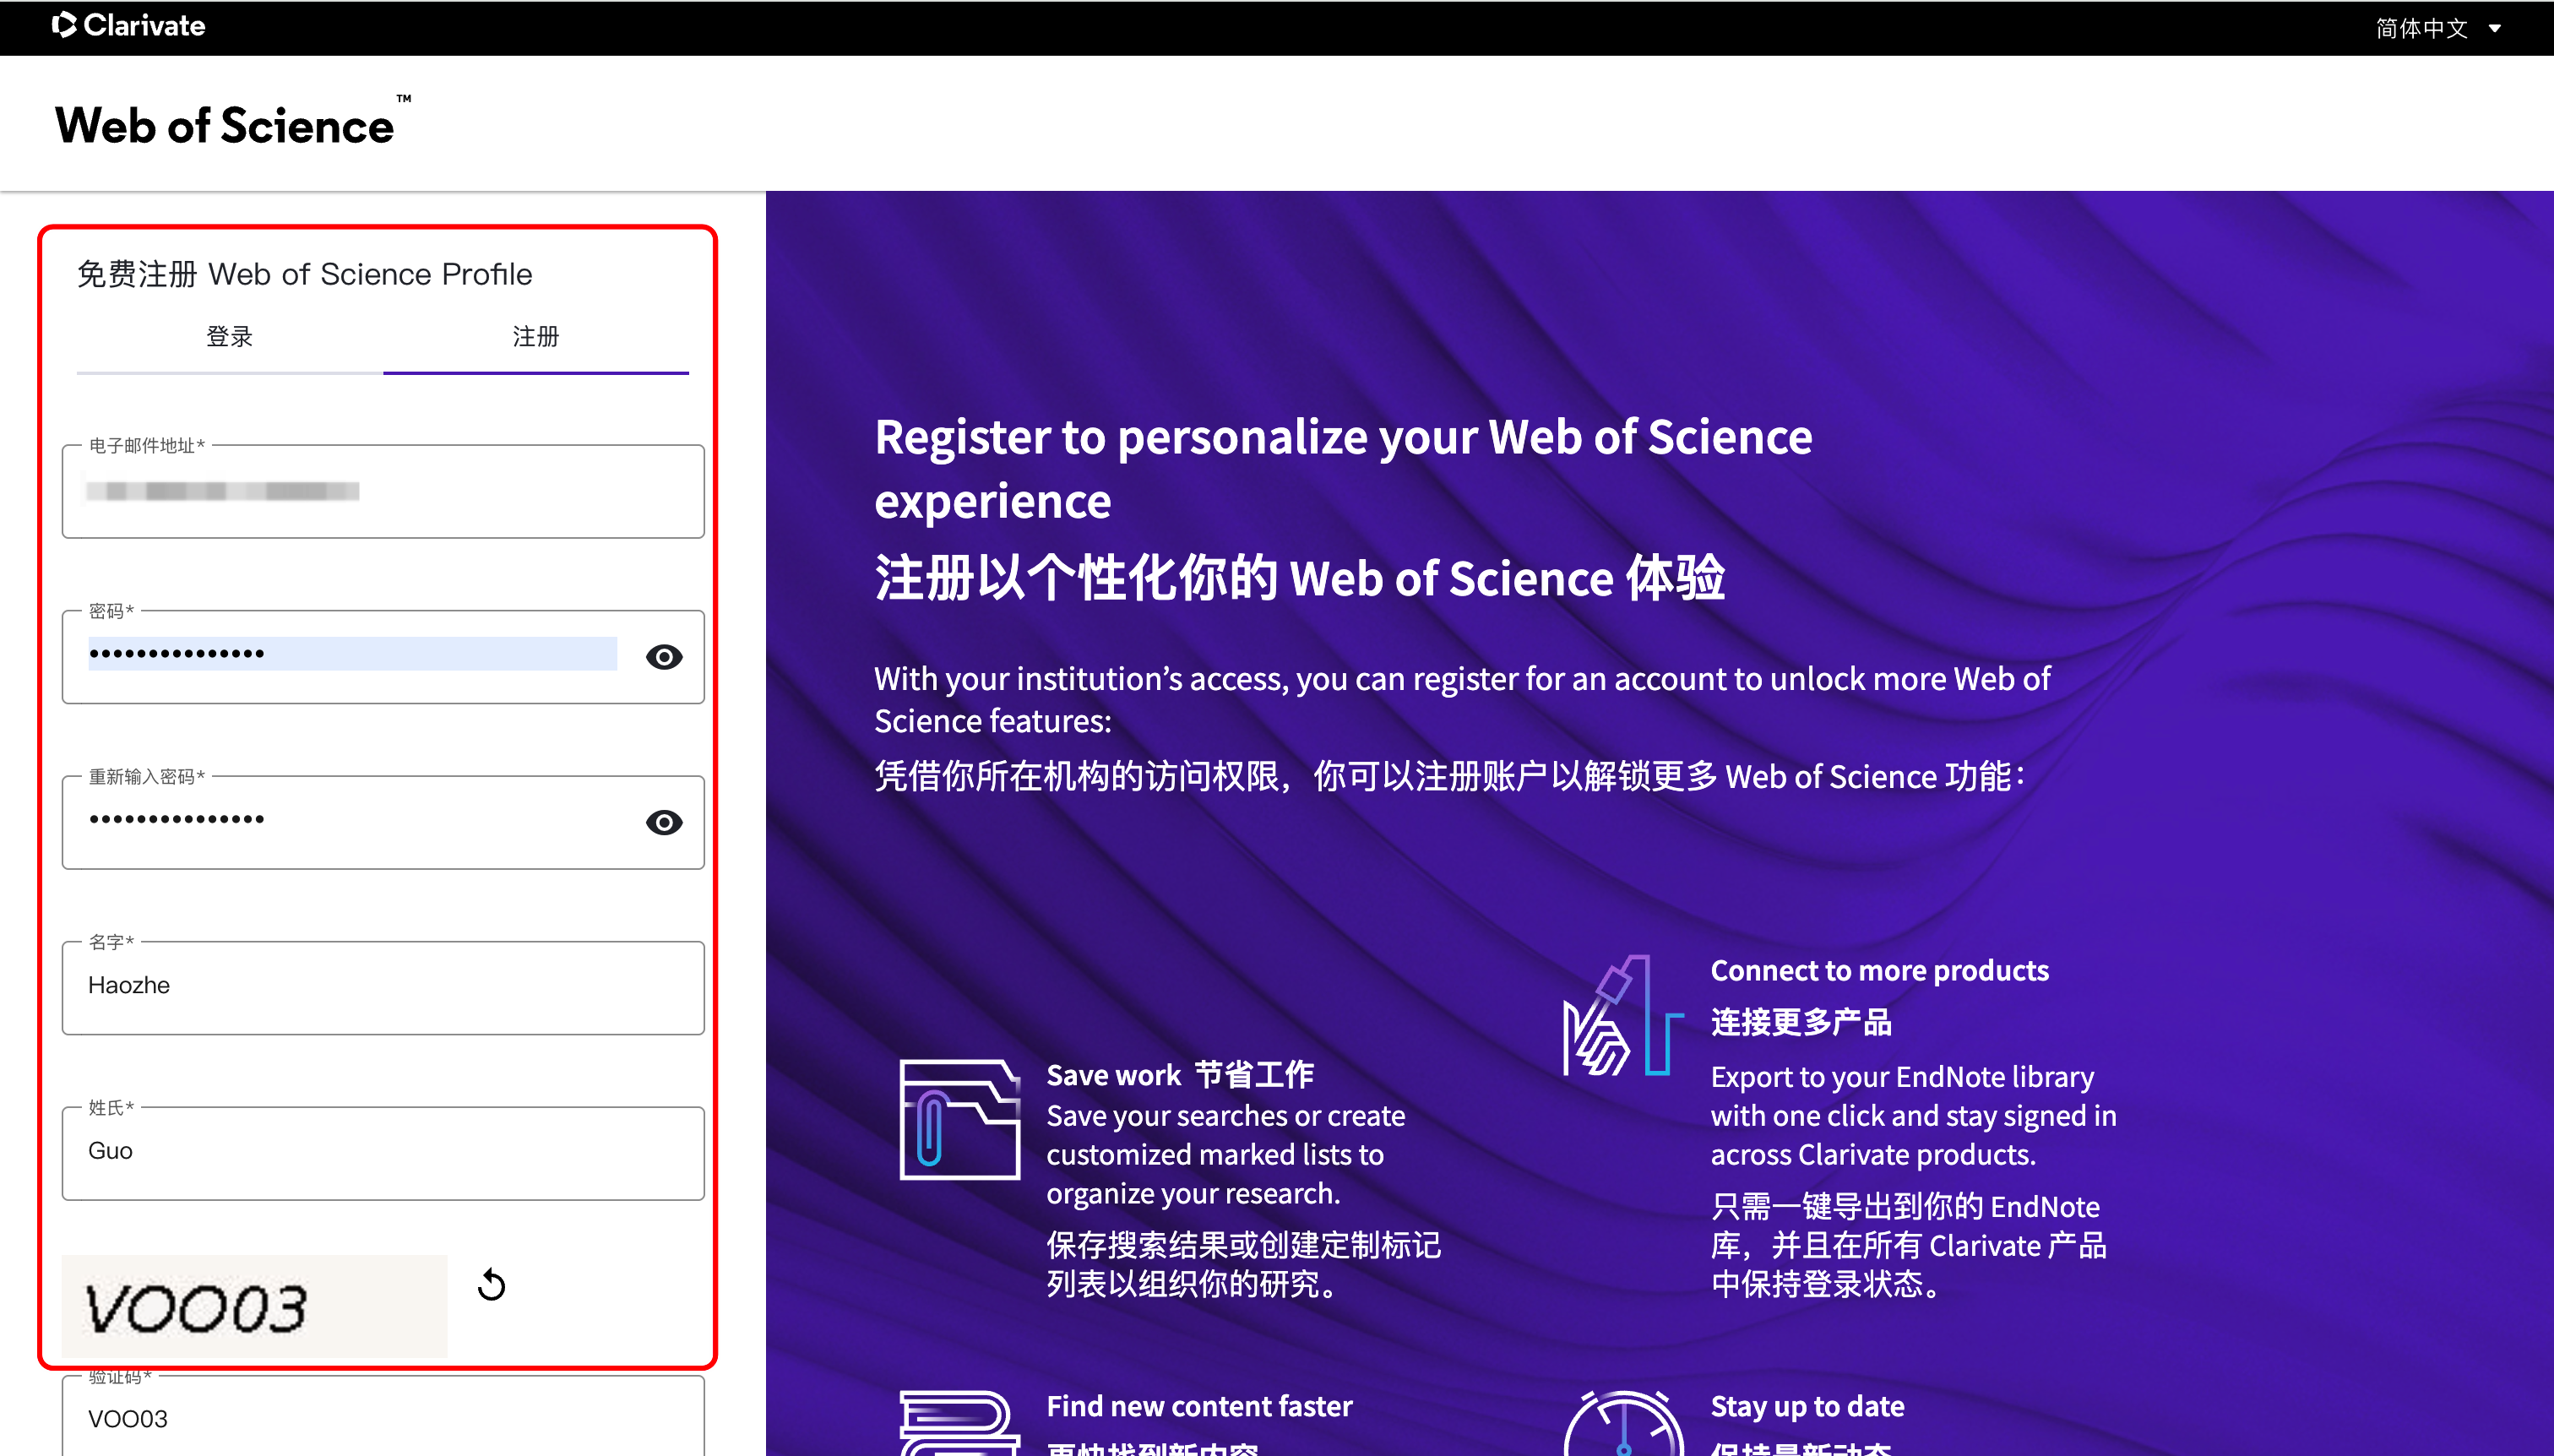Screen dimensions: 2554x1456
Task: Click the Clarivate logo icon
Action: pyautogui.click(x=64, y=25)
